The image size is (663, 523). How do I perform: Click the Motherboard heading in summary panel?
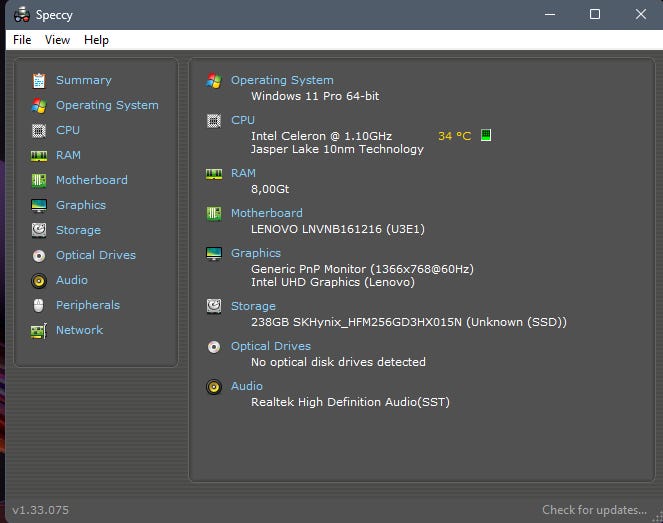tap(266, 213)
